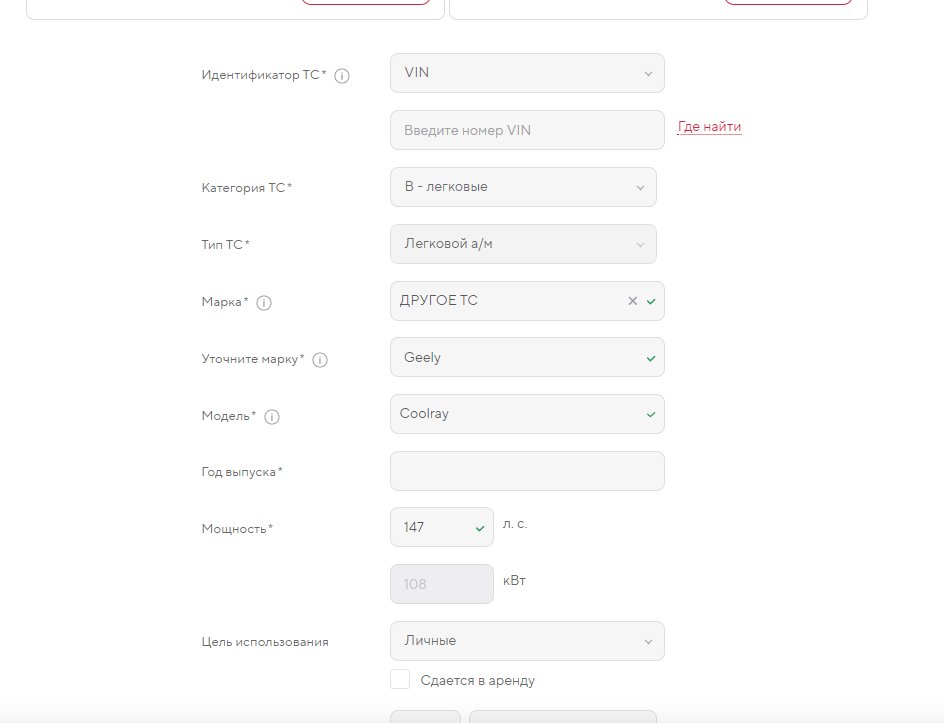Click green checkmark in Geely field
The image size is (944, 723).
(651, 358)
